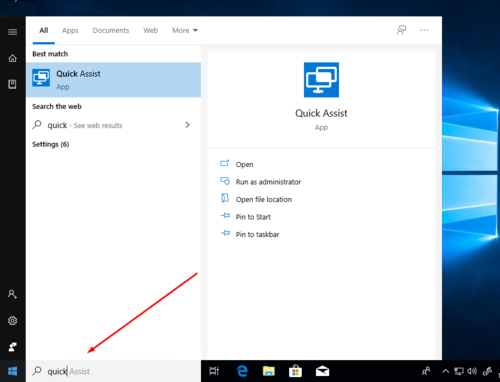The height and width of the screenshot is (382, 500).
Task: Select the All tab
Action: (x=44, y=30)
